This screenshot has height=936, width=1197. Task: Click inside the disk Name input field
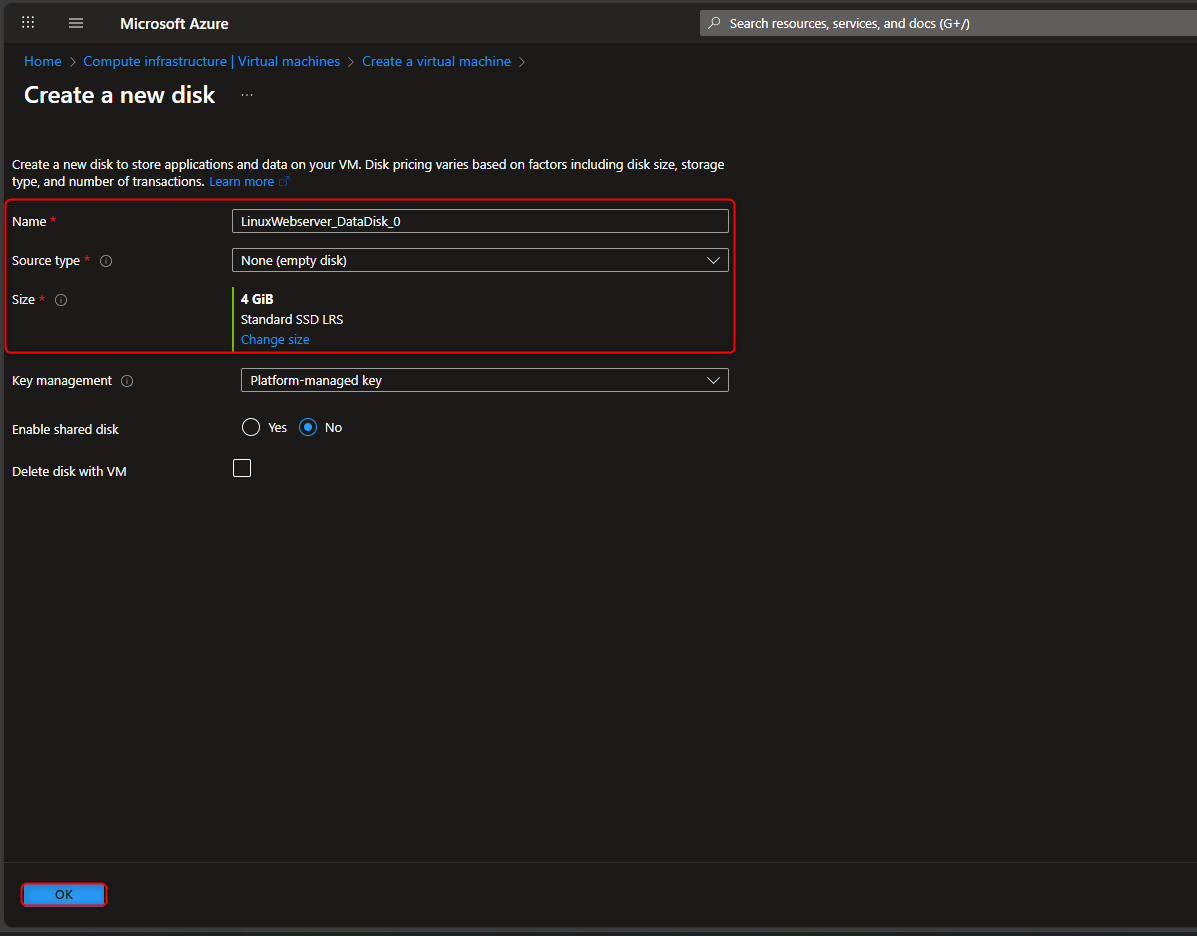pos(480,220)
